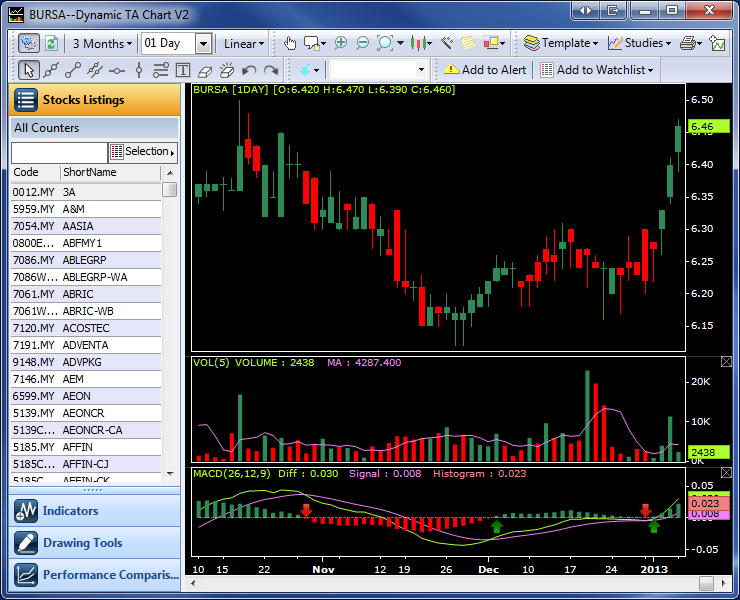Open the Drawing Tools panel
This screenshot has height=600, width=740.
[94, 543]
